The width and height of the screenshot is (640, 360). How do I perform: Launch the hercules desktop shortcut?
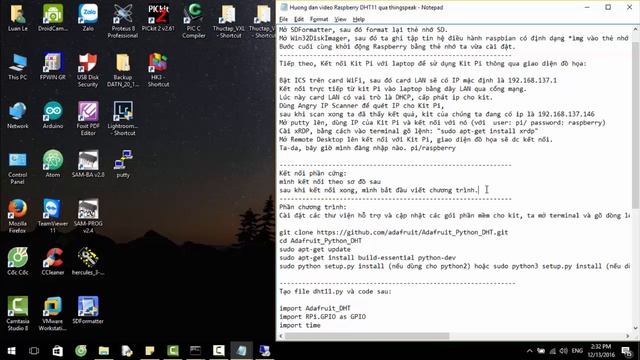pyautogui.click(x=88, y=262)
